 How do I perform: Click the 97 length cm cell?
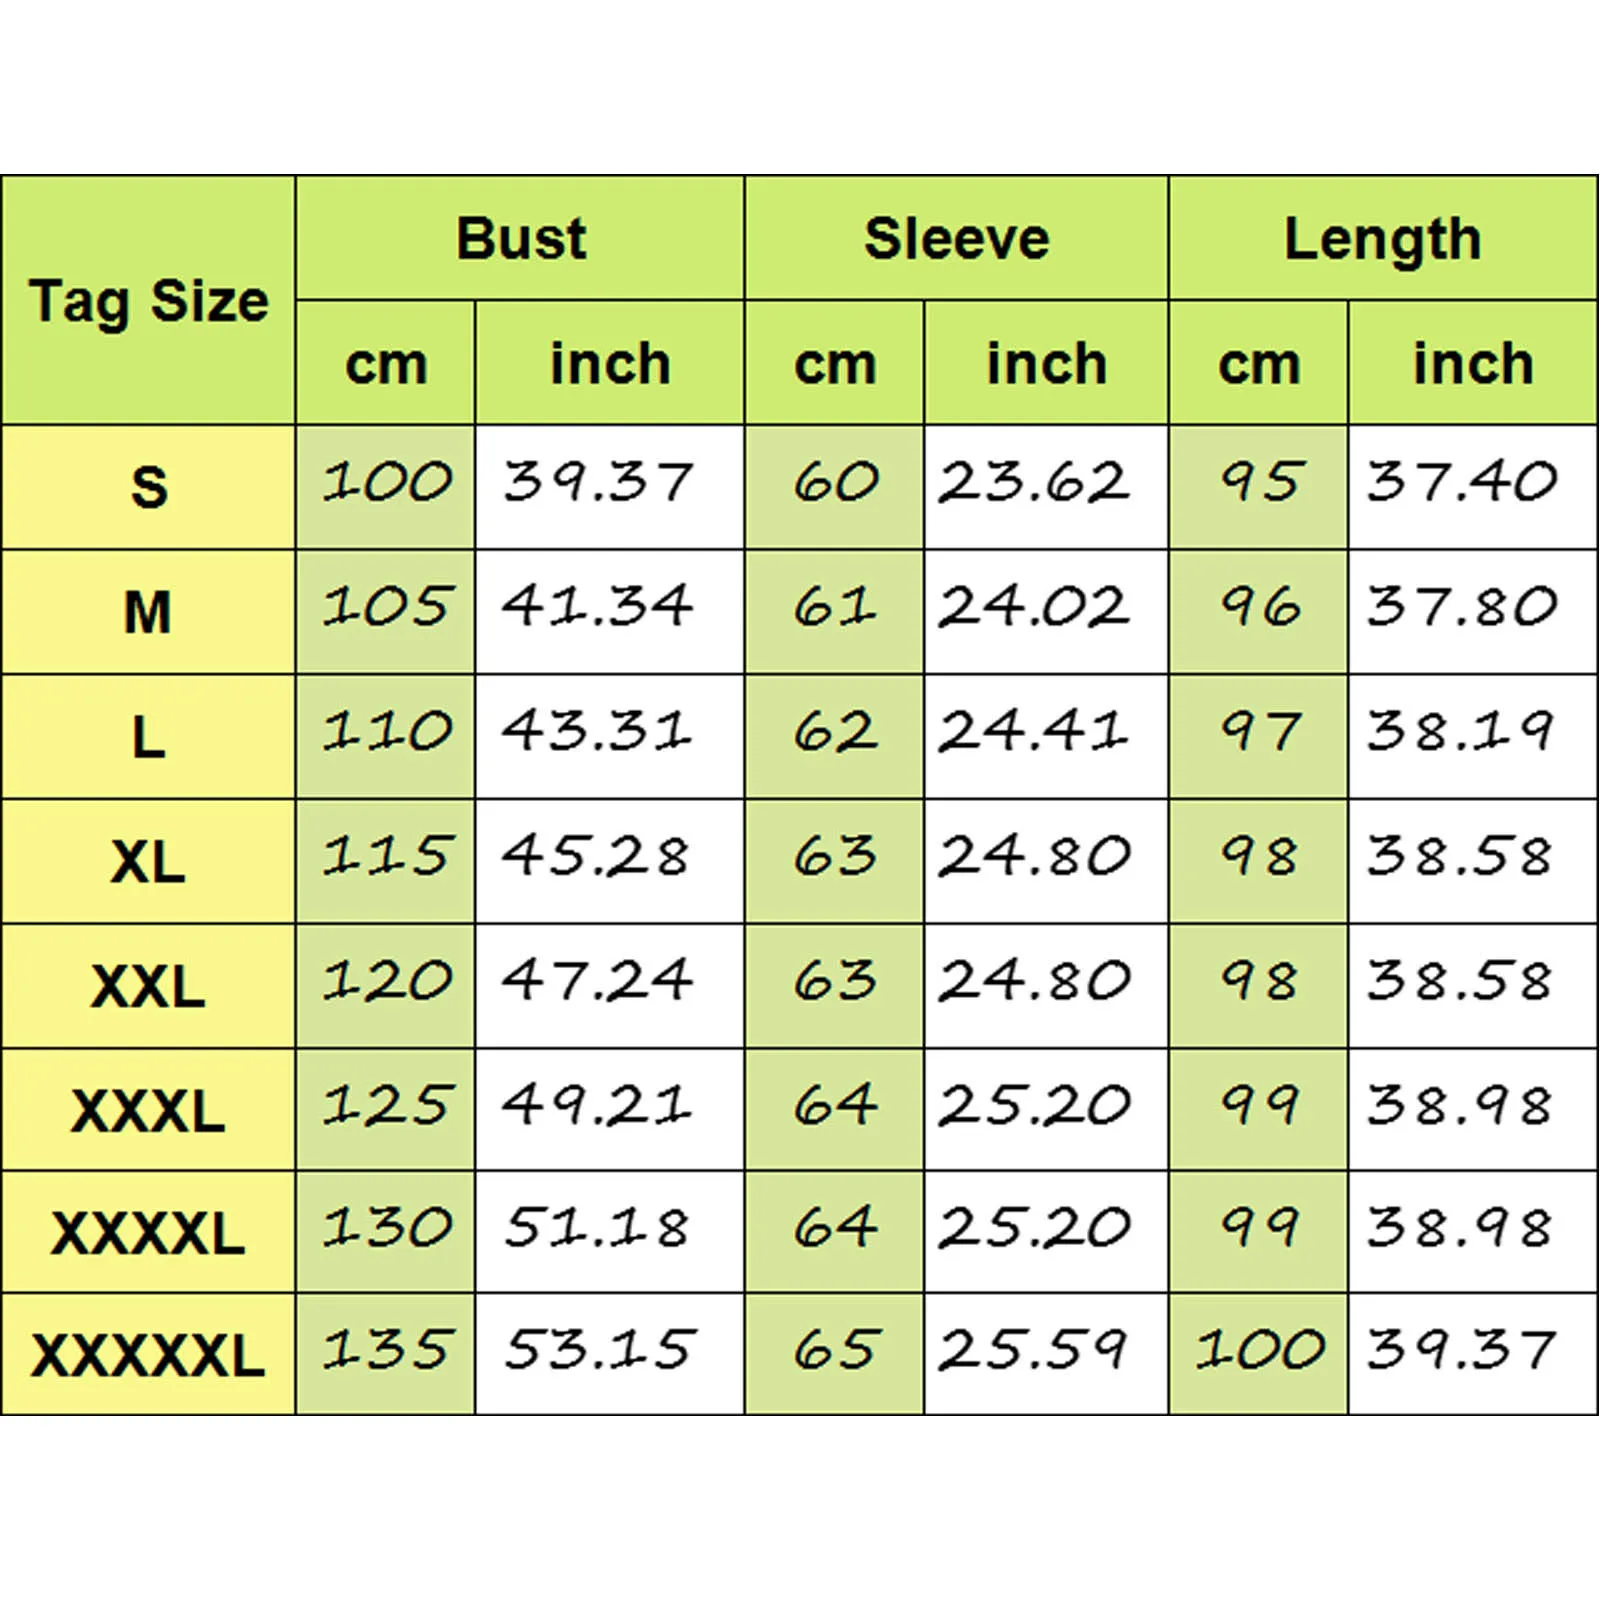coord(1259,731)
